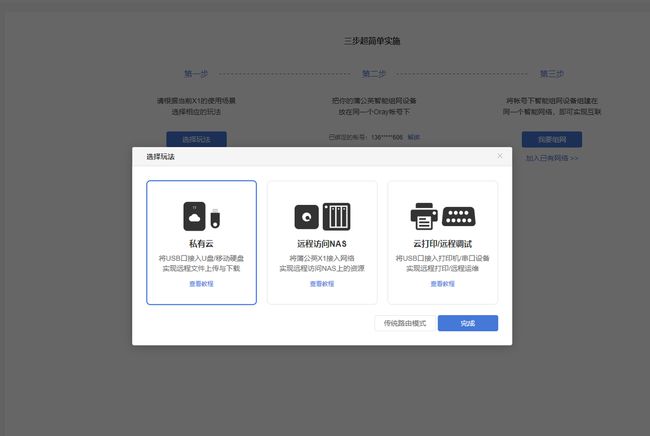Click the 第一步 step label

pos(196,74)
